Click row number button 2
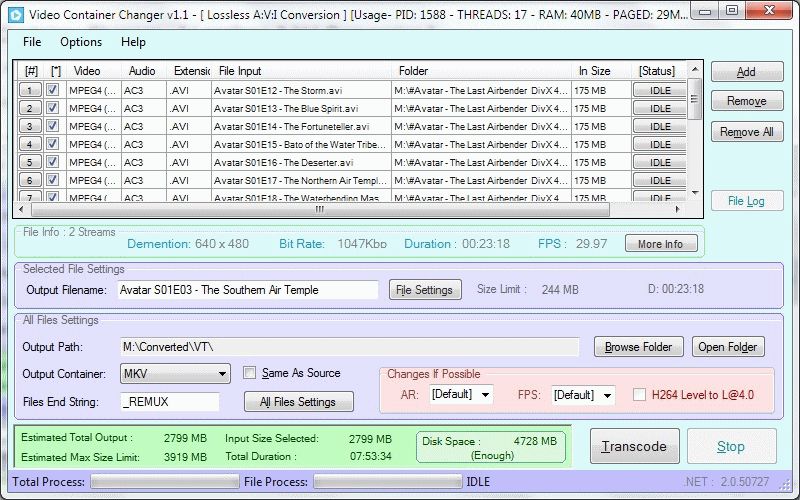800x500 pixels. tap(30, 108)
